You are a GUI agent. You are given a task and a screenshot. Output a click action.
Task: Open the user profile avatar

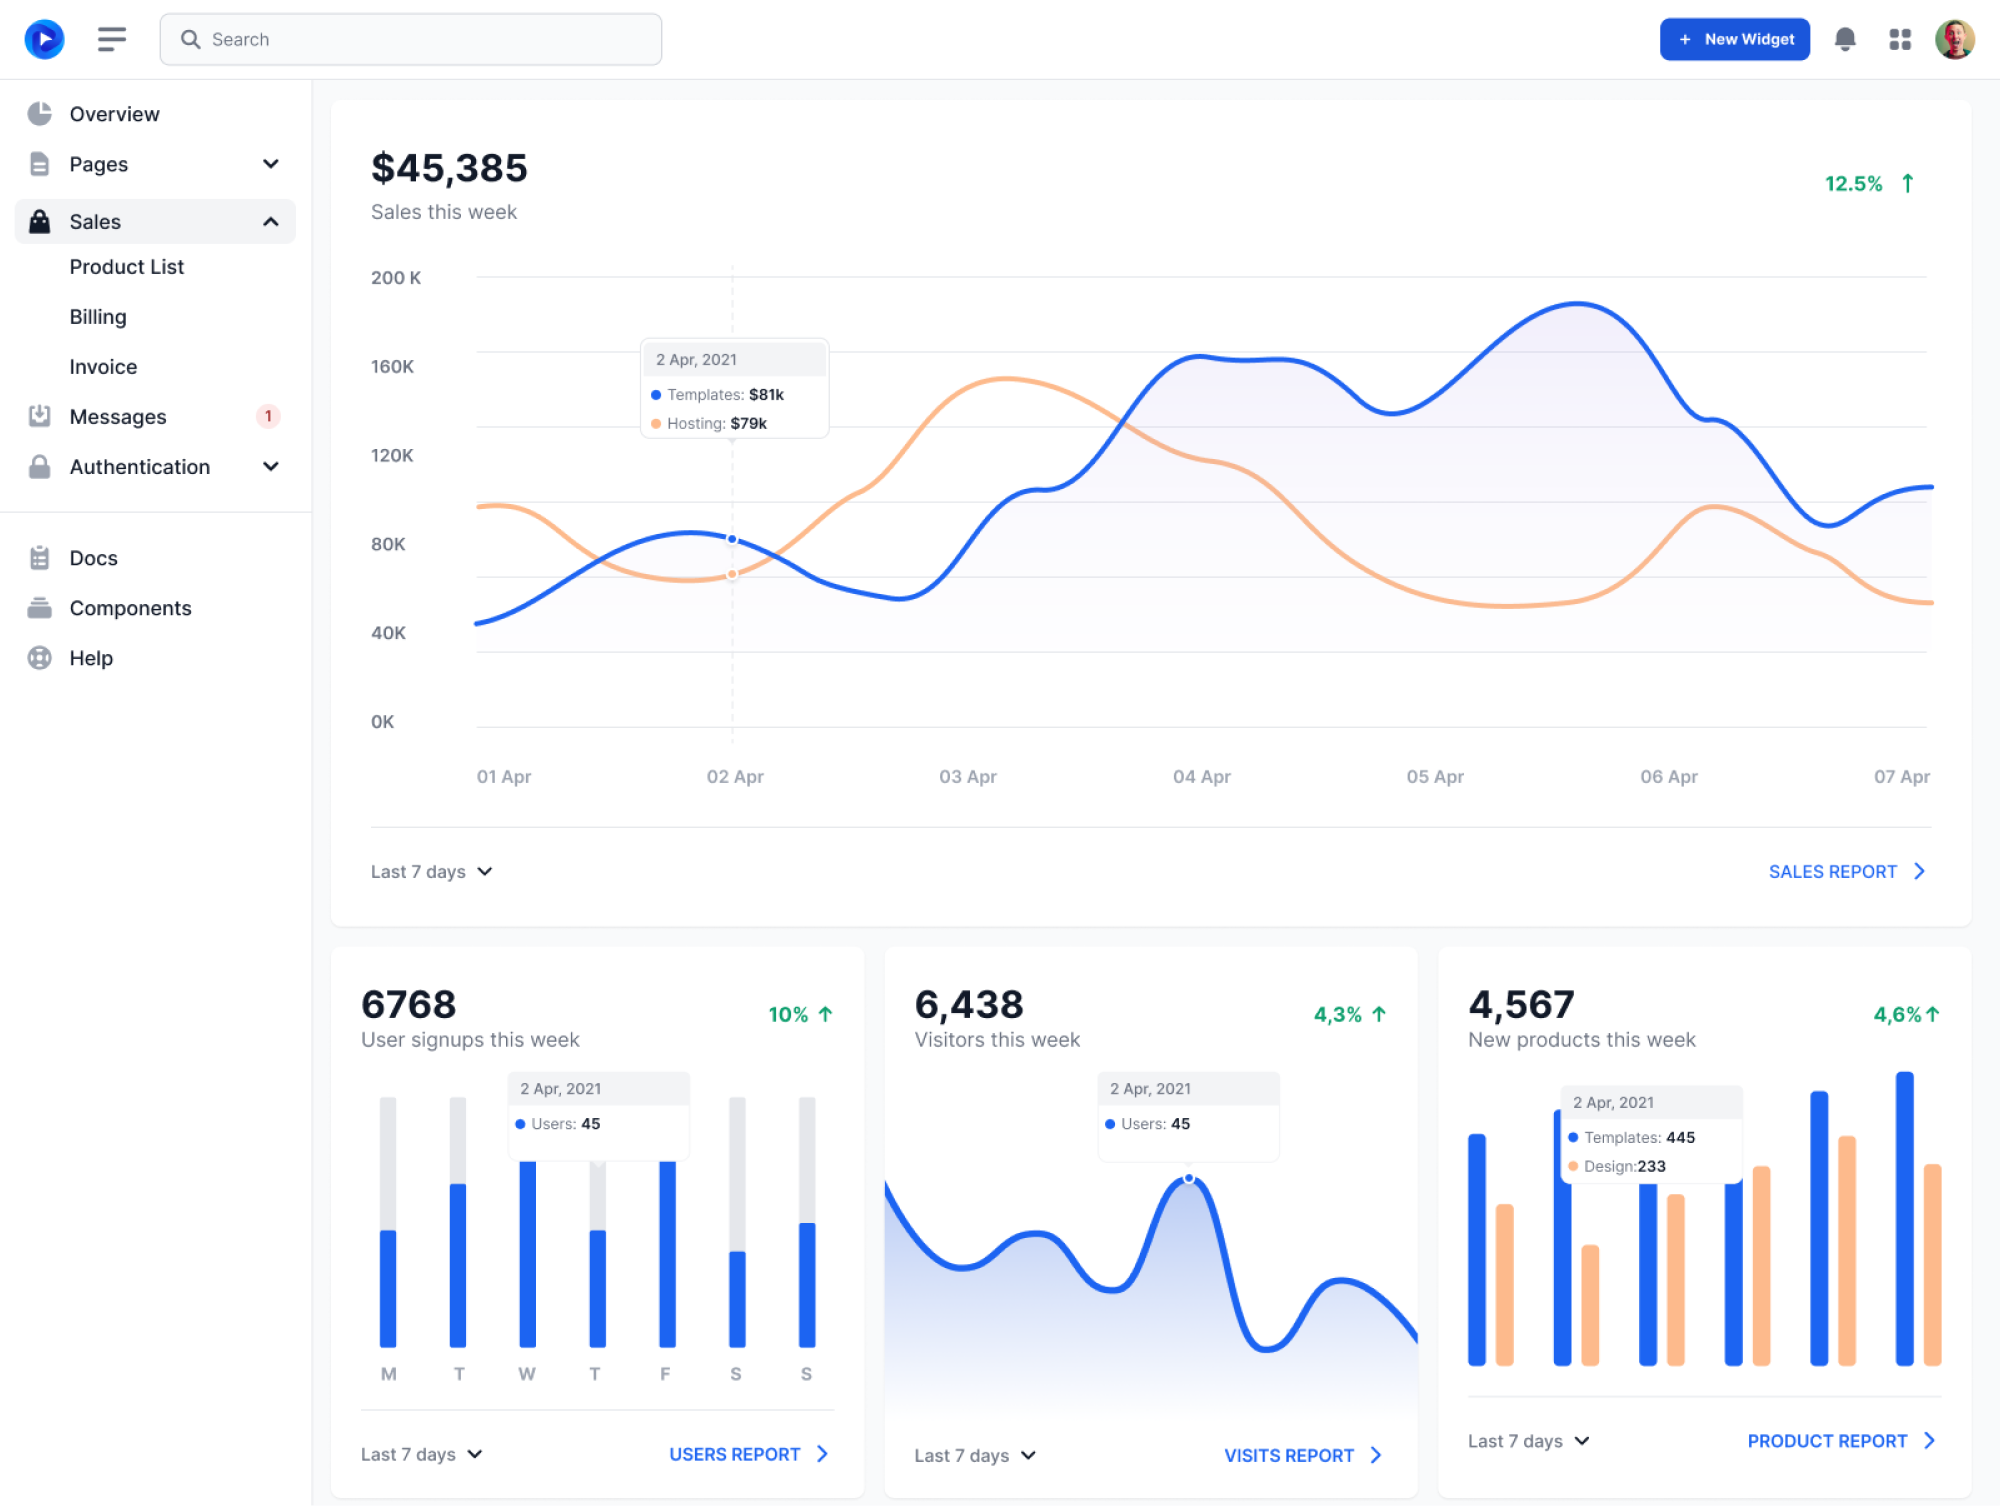click(1954, 39)
